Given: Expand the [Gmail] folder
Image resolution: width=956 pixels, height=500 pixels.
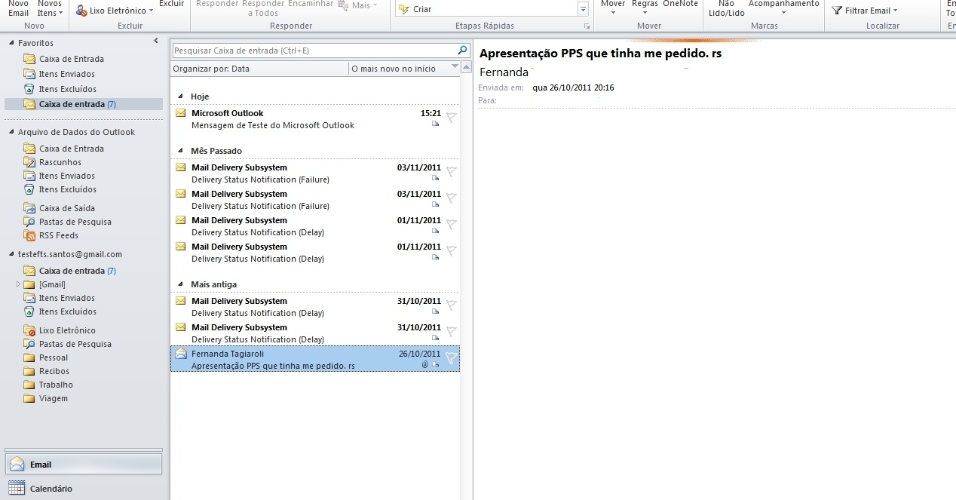Looking at the screenshot, I should tap(18, 284).
